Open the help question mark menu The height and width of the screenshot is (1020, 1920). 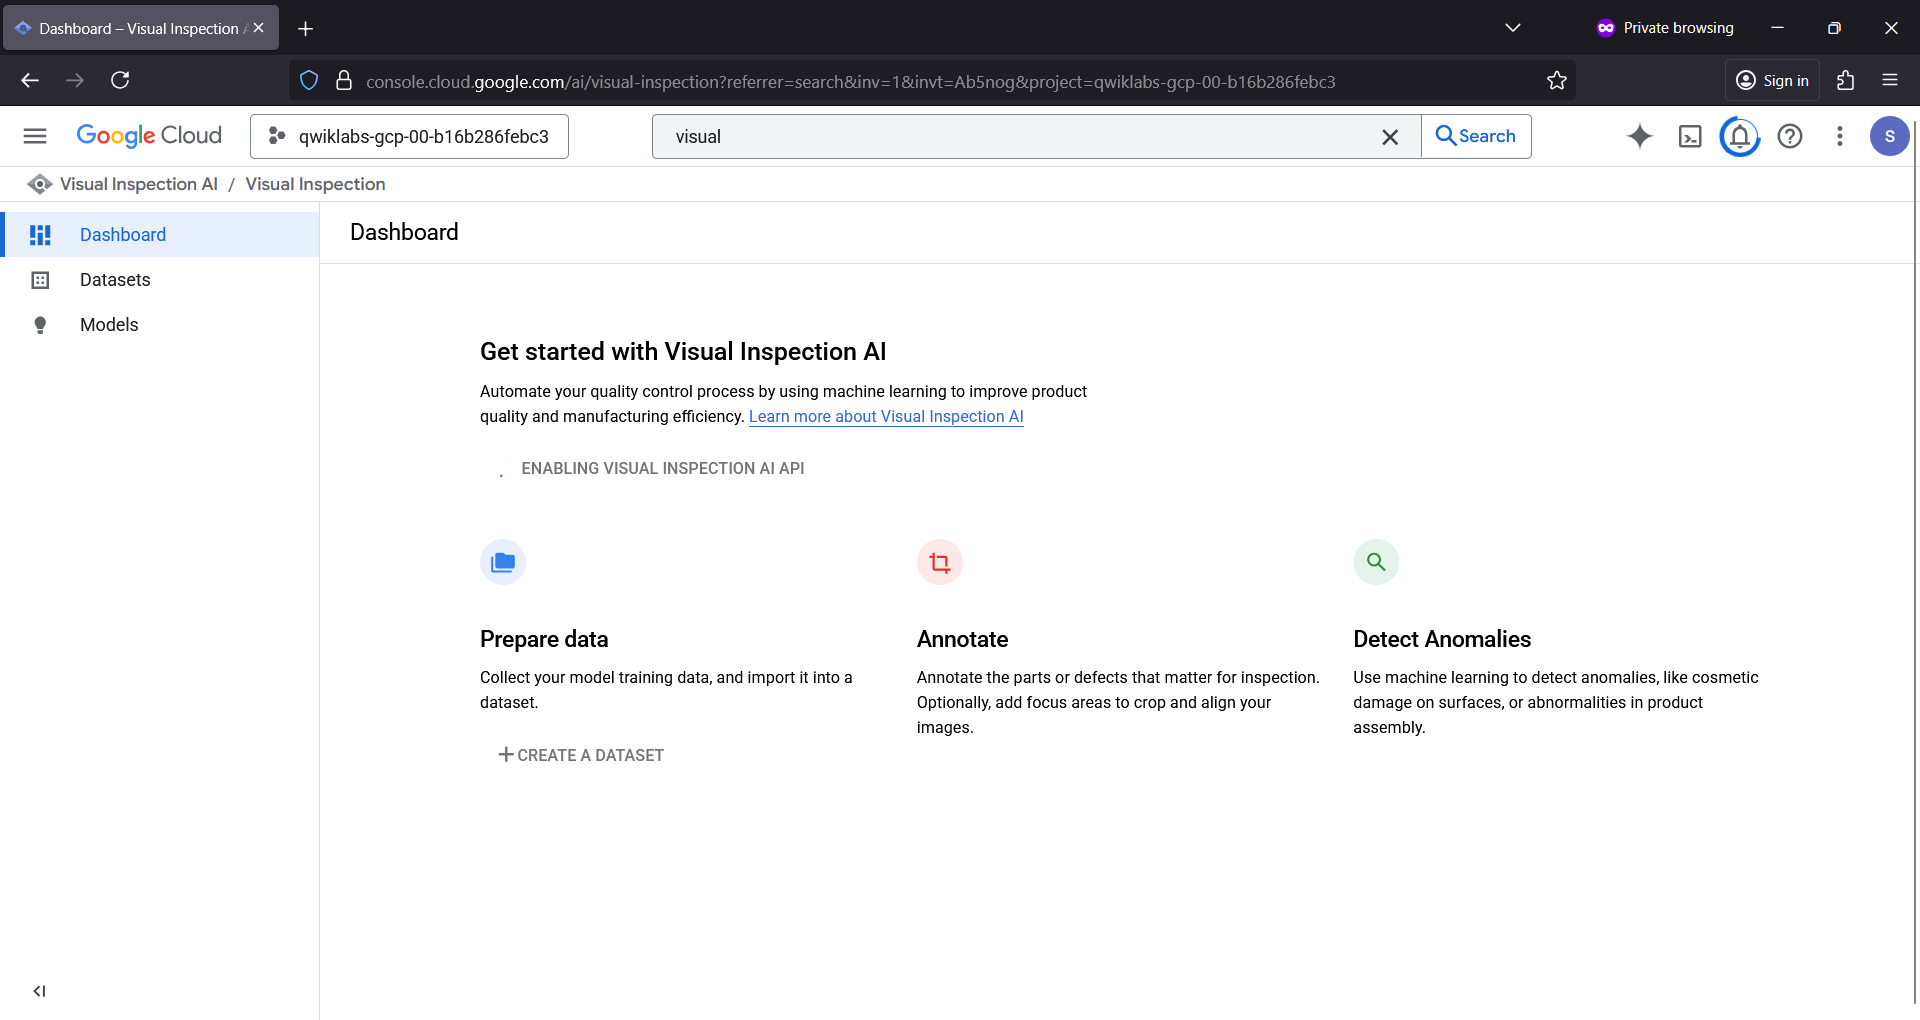pos(1790,136)
